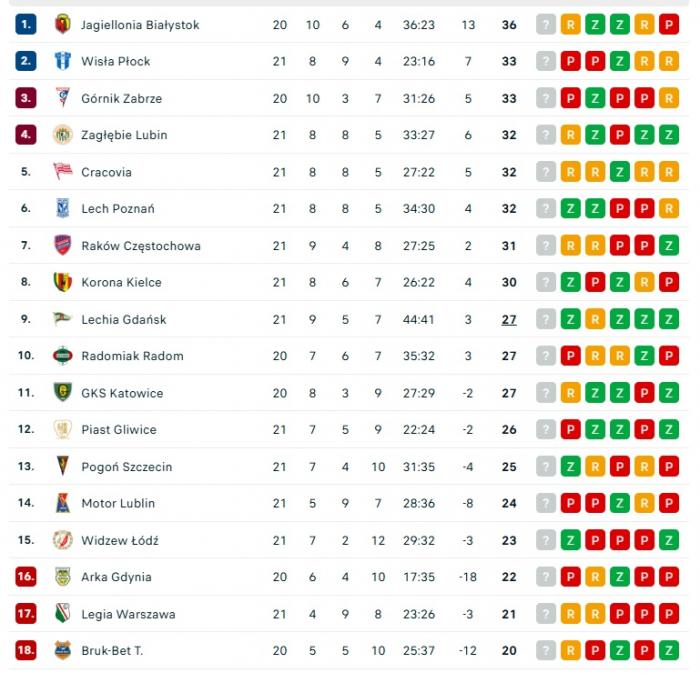Select the Legia Warszawa club logo

pyautogui.click(x=63, y=614)
